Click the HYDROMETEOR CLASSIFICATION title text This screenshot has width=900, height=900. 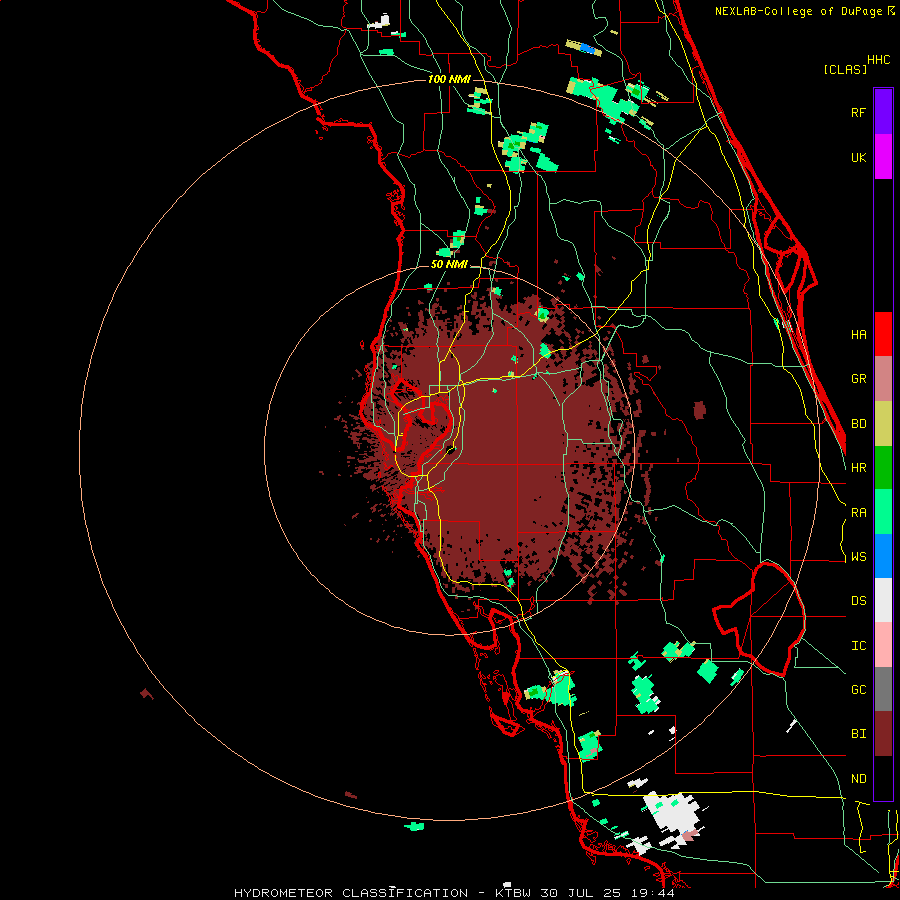tap(351, 893)
